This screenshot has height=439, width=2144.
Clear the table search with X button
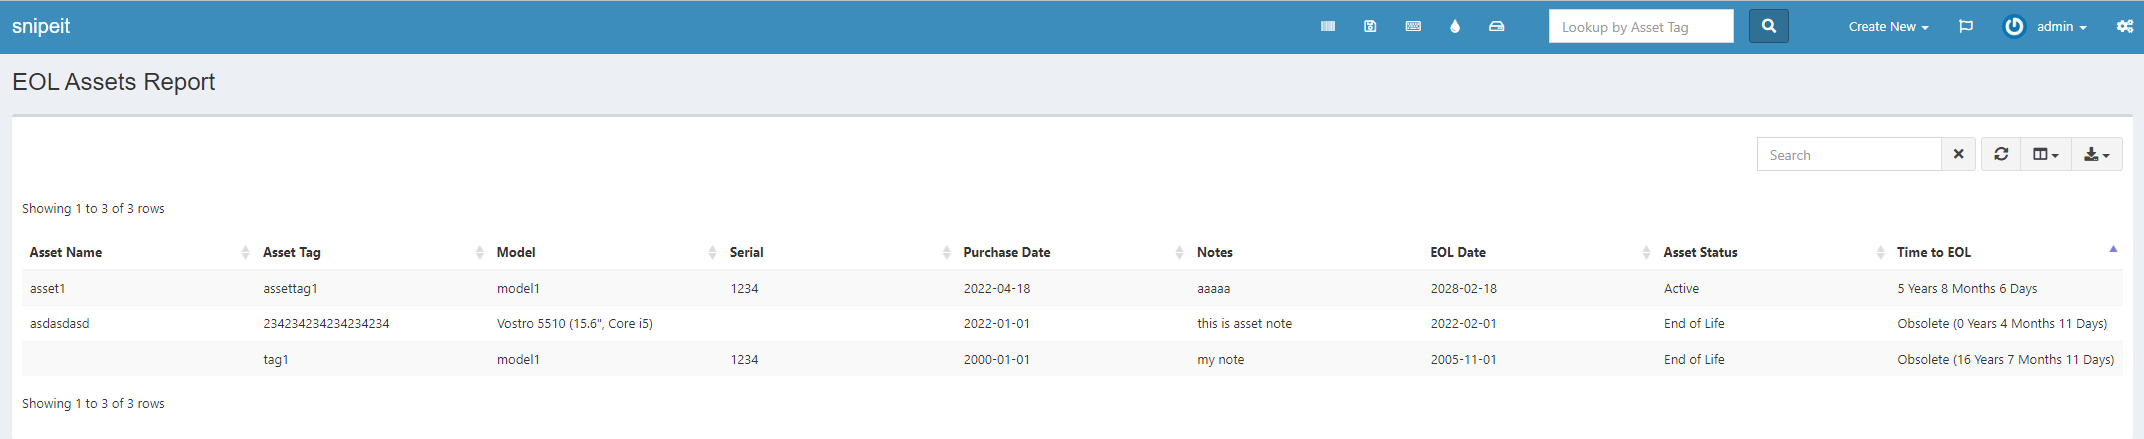pos(1958,154)
